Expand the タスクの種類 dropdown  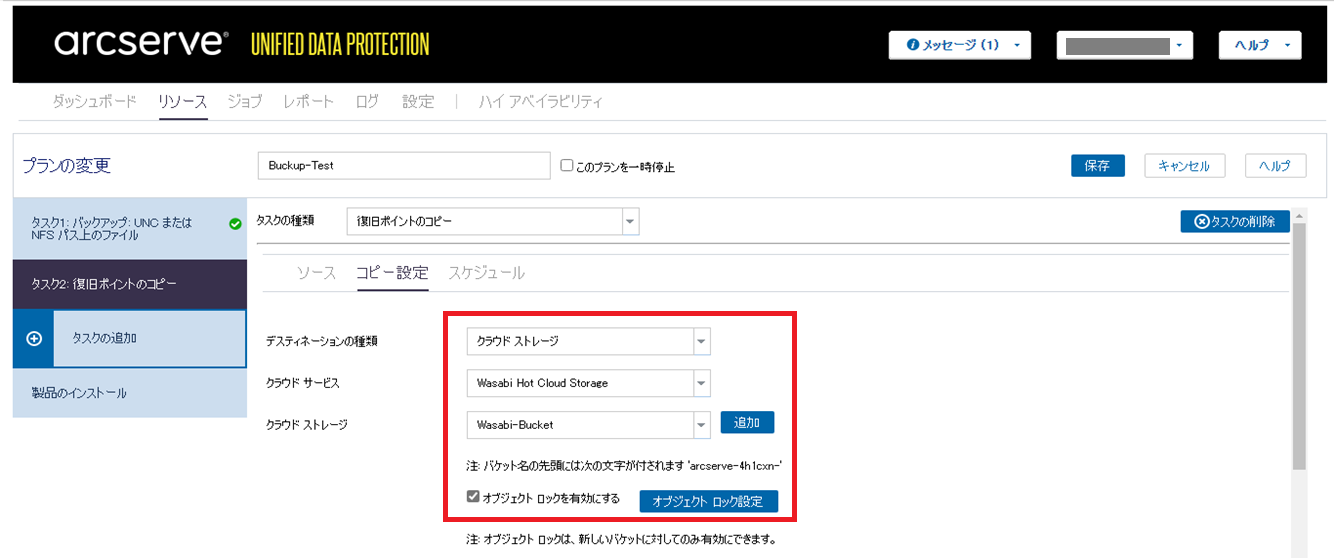point(629,222)
